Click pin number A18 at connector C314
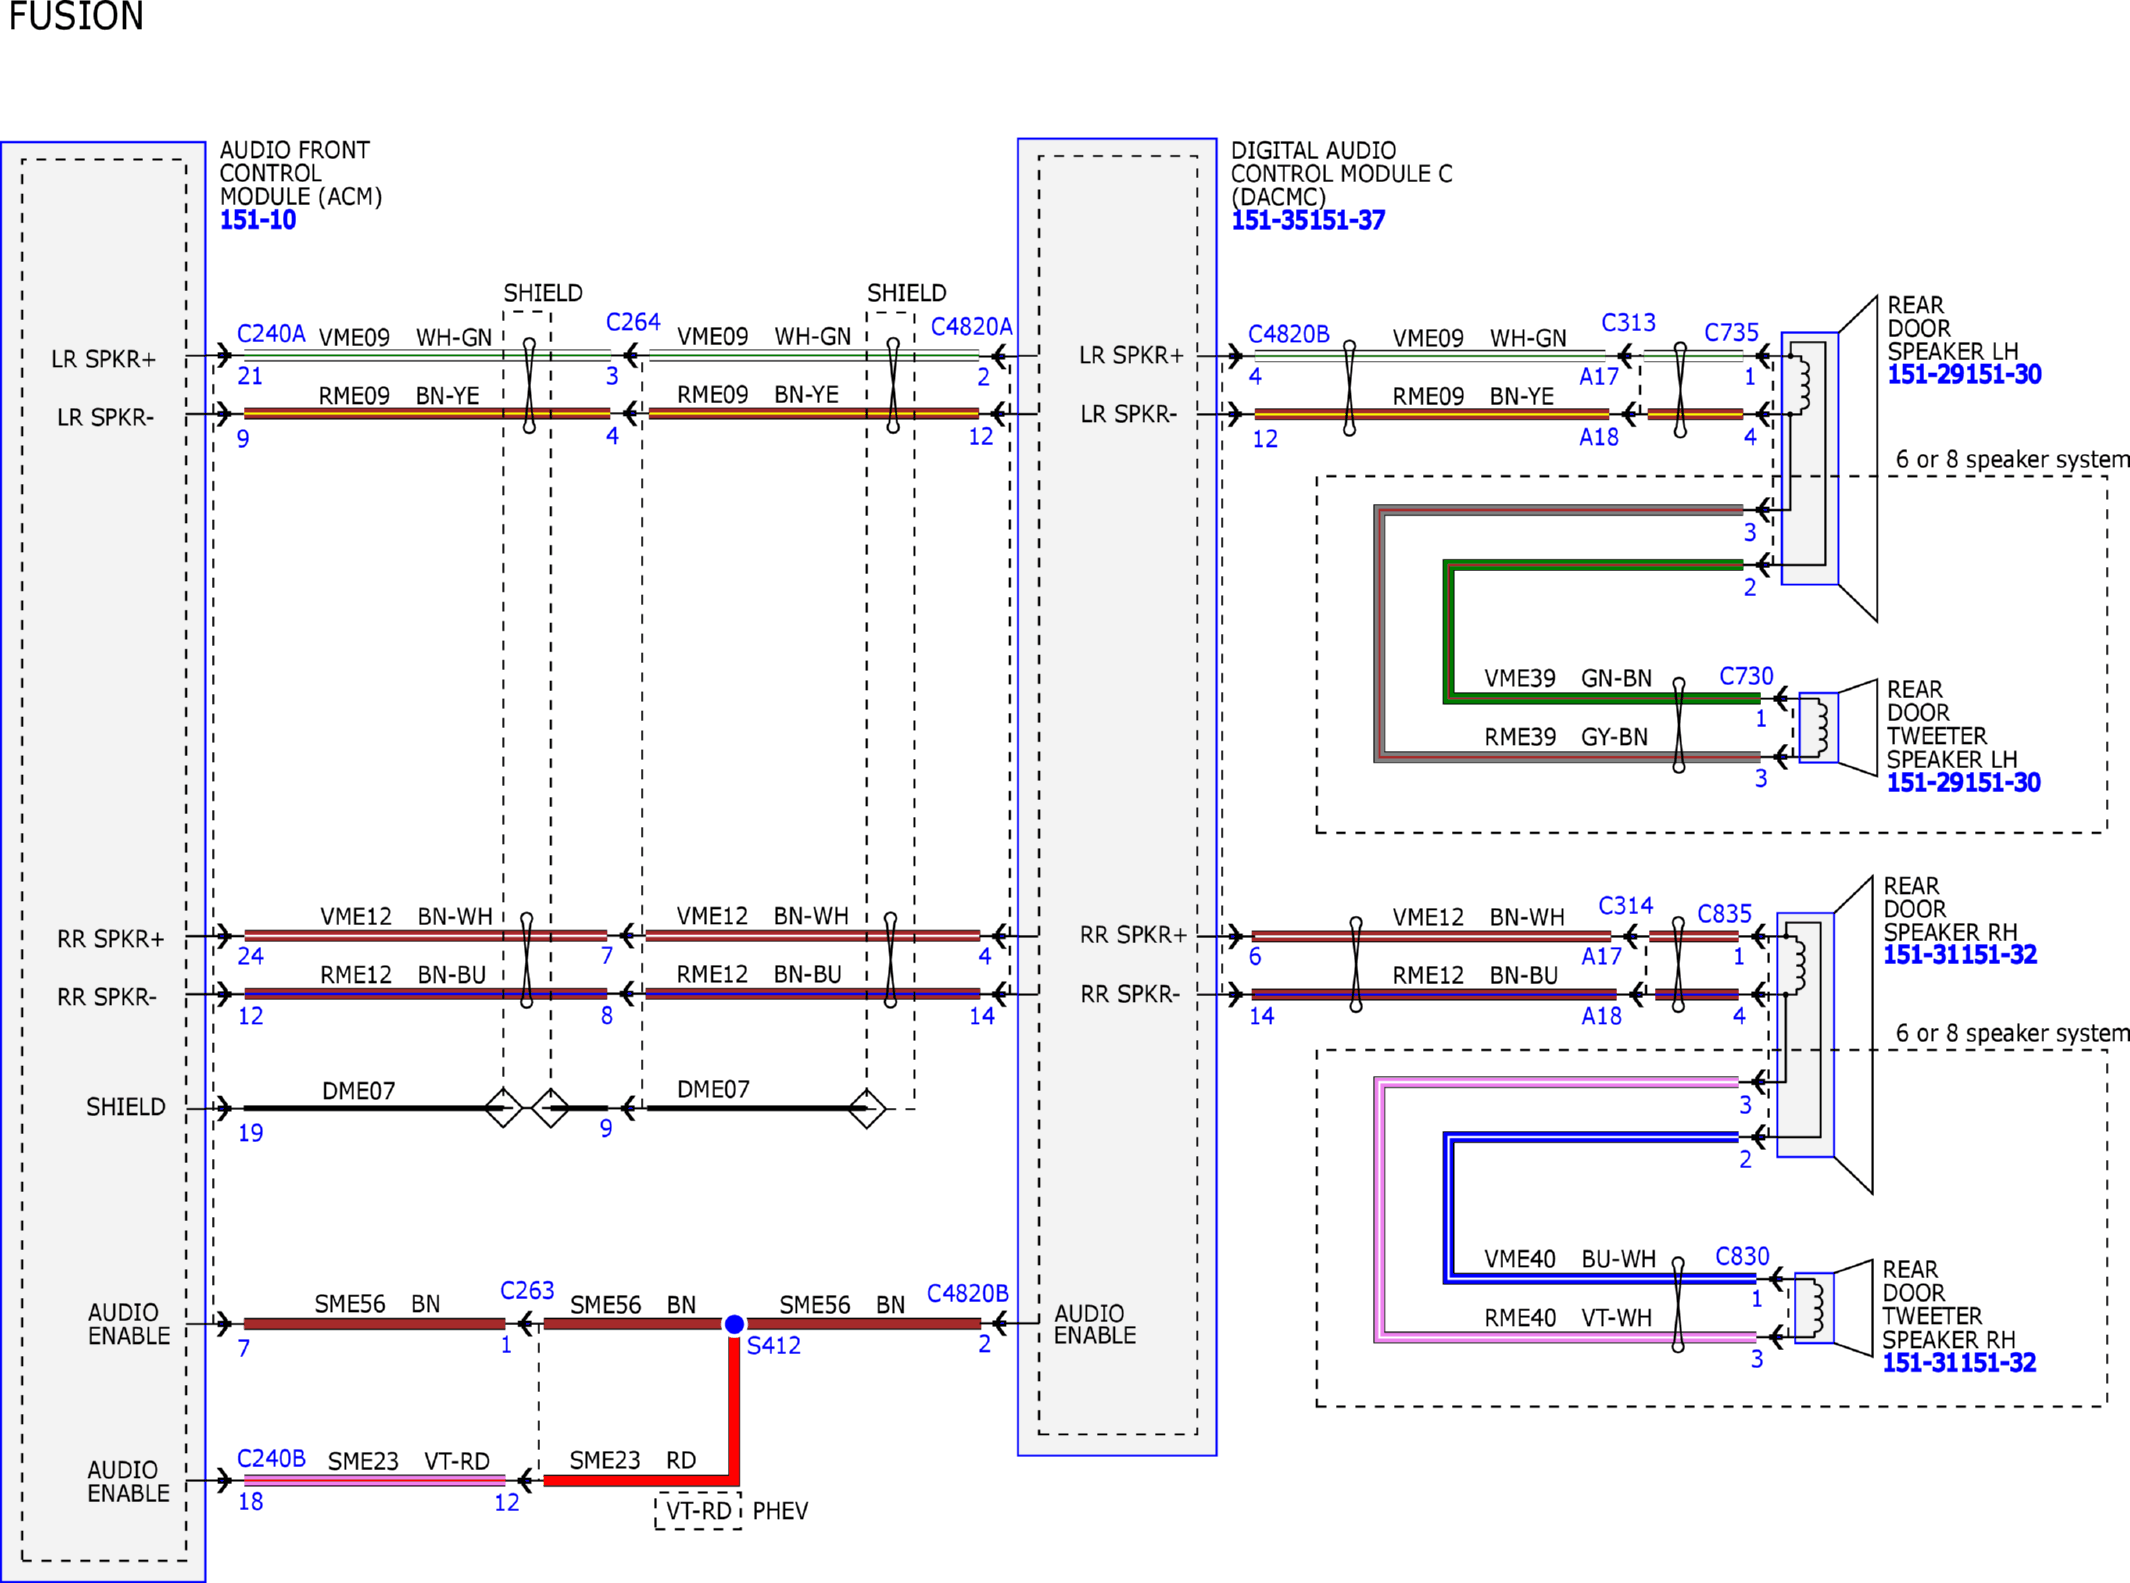Viewport: 2130px width, 1583px height. [1601, 1016]
